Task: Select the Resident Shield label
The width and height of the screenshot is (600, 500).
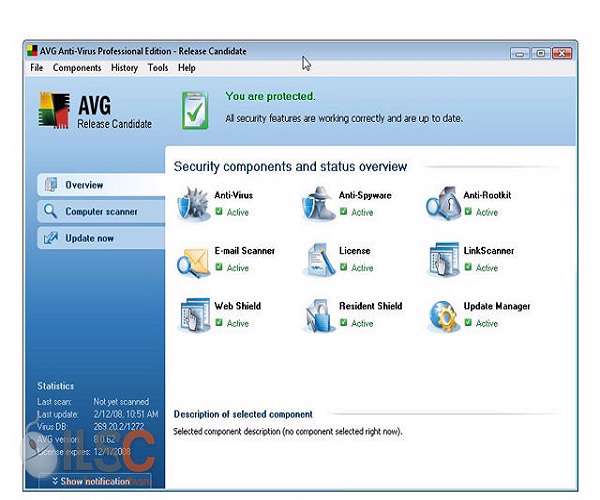Action: click(370, 306)
